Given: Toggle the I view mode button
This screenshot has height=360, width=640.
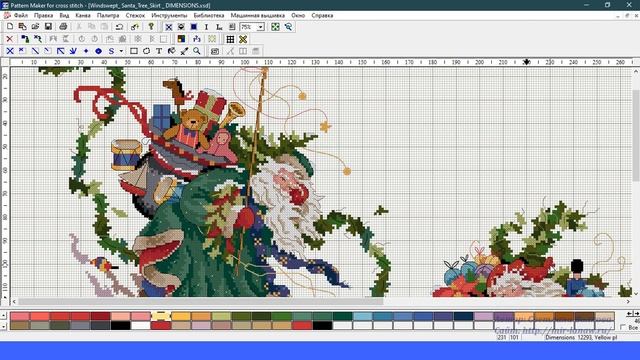Looking at the screenshot, I should (207, 27).
